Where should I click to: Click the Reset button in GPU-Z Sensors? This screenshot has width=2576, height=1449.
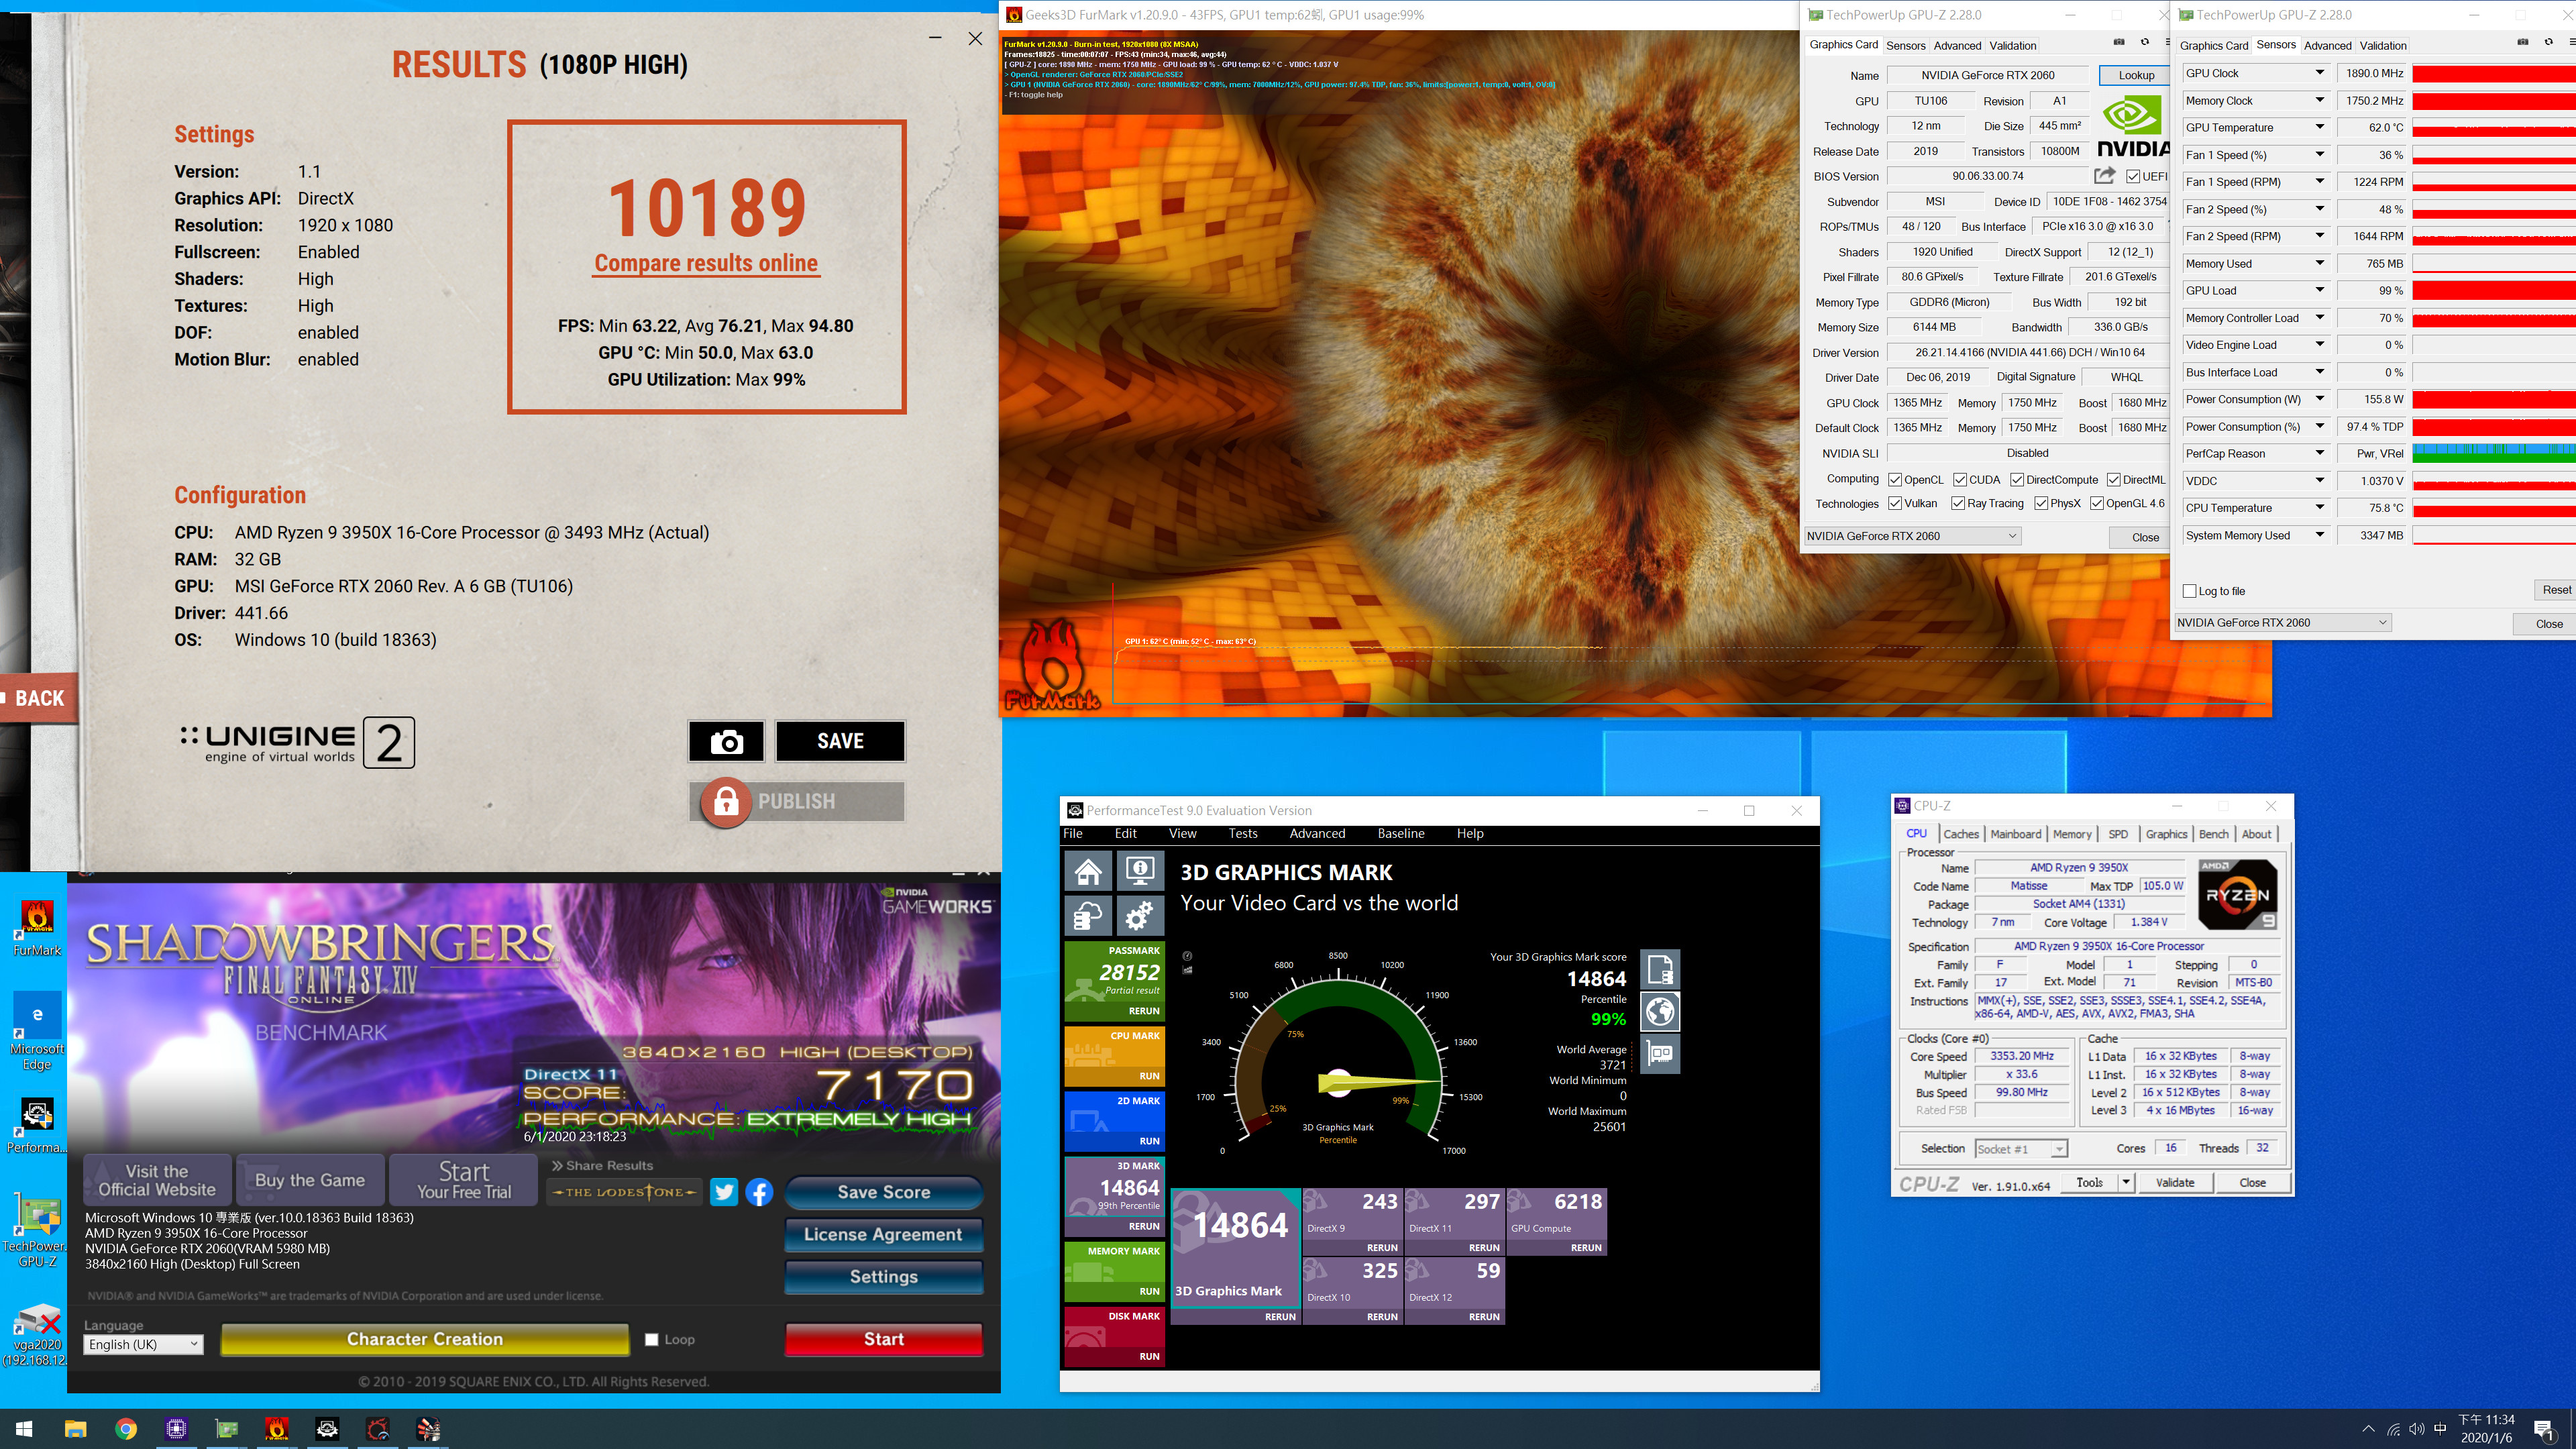coord(2556,590)
